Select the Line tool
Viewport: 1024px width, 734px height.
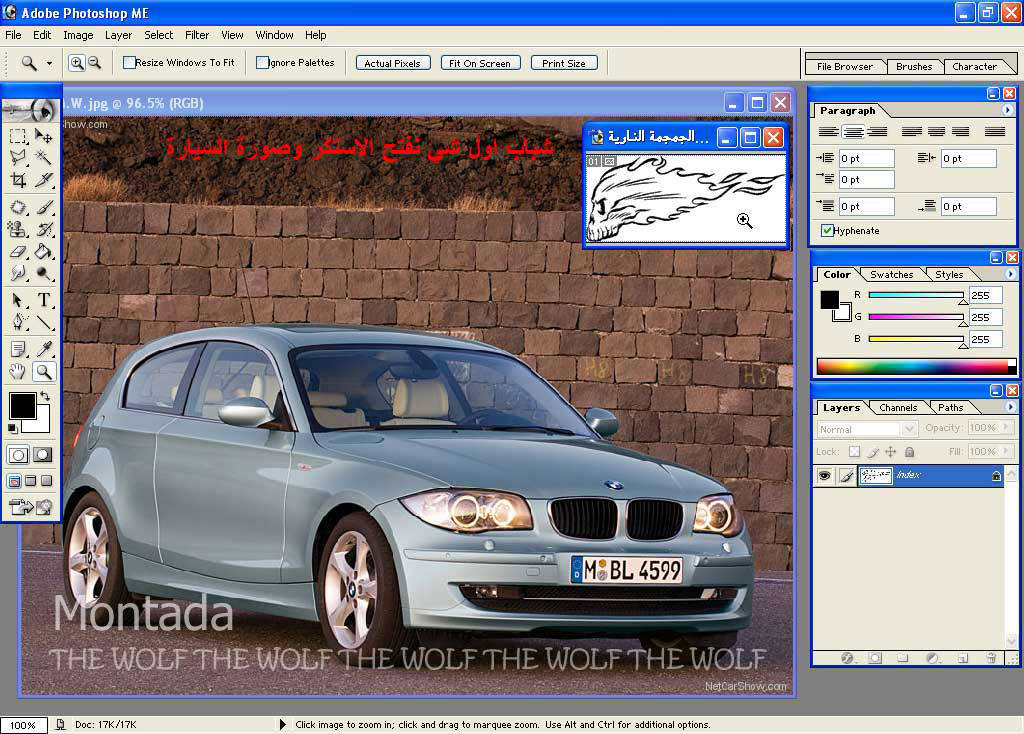[x=44, y=322]
